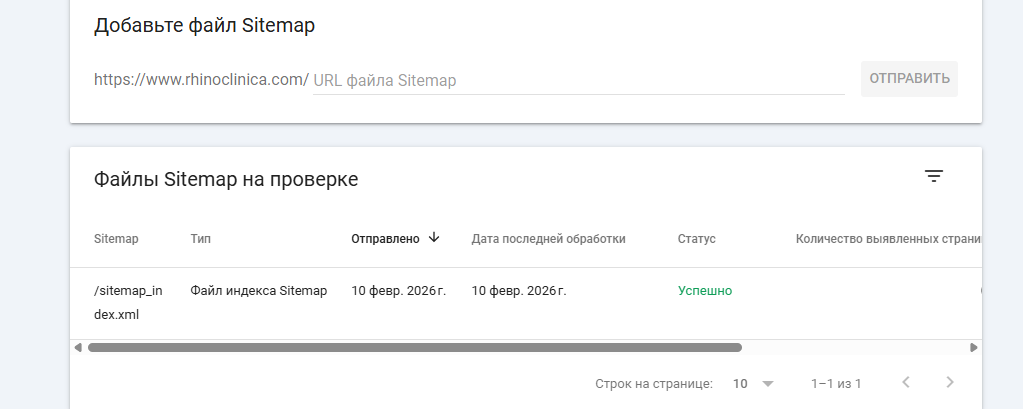Focus the URL файла Sitemap input field

[x=578, y=80]
